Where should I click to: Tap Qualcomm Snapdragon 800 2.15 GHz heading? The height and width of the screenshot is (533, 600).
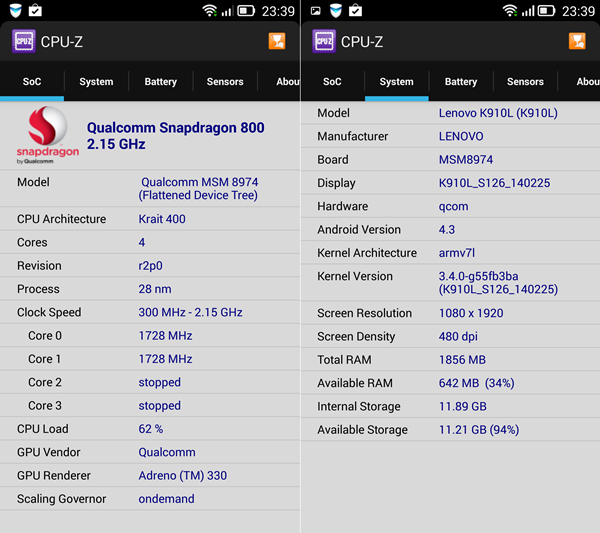tap(175, 136)
